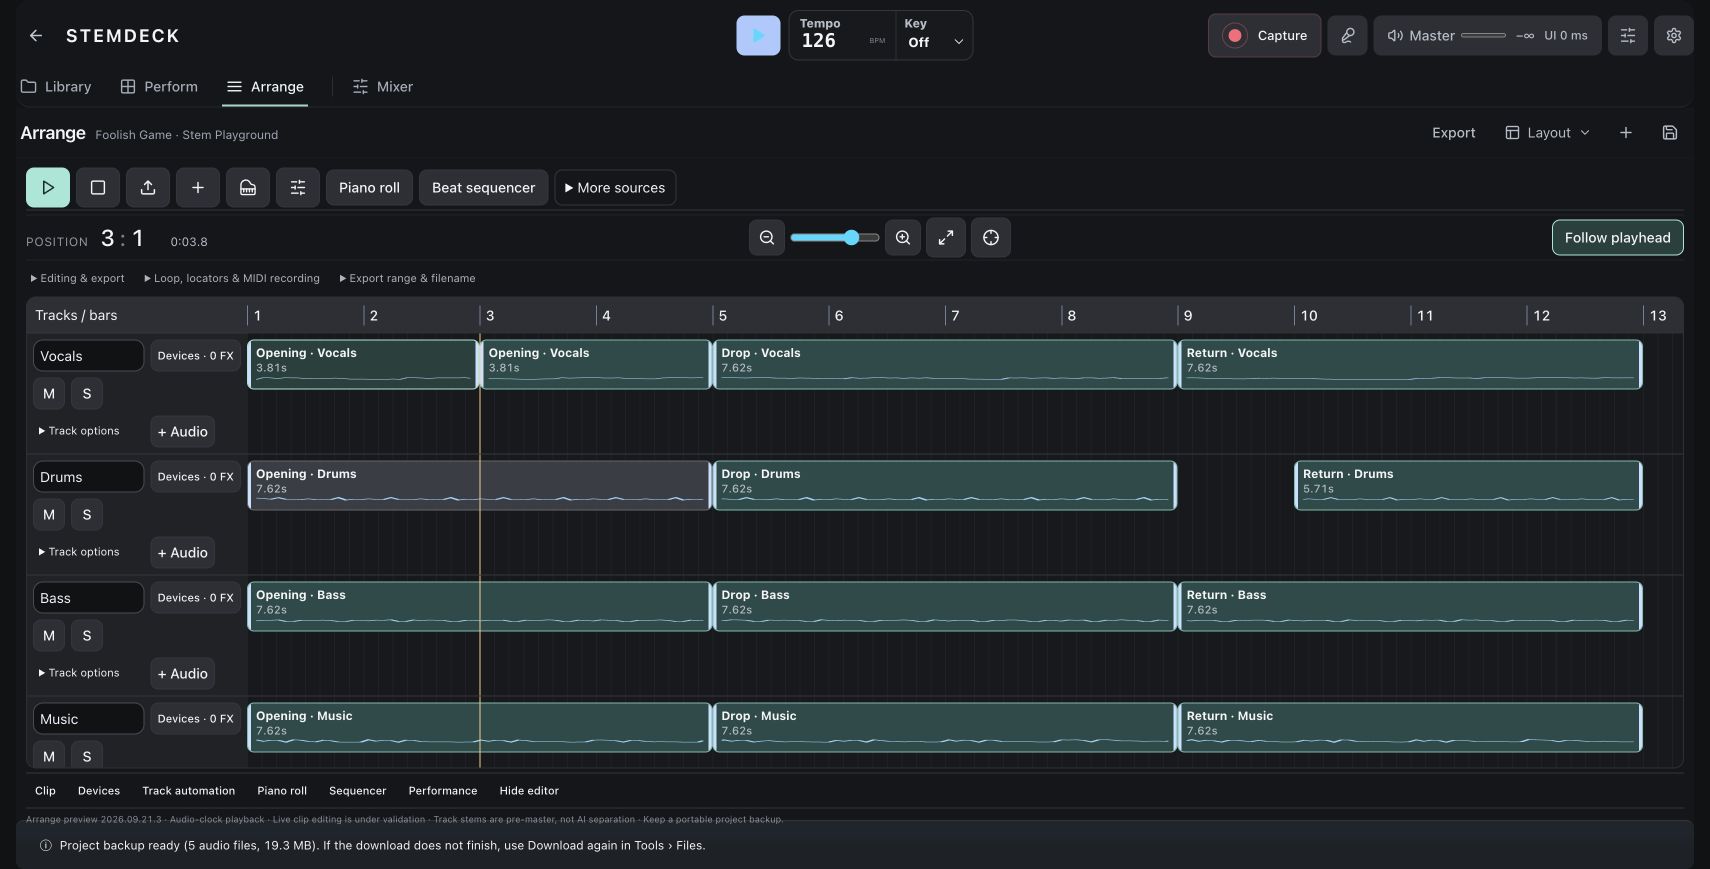Open the Mixer tab

click(x=383, y=87)
